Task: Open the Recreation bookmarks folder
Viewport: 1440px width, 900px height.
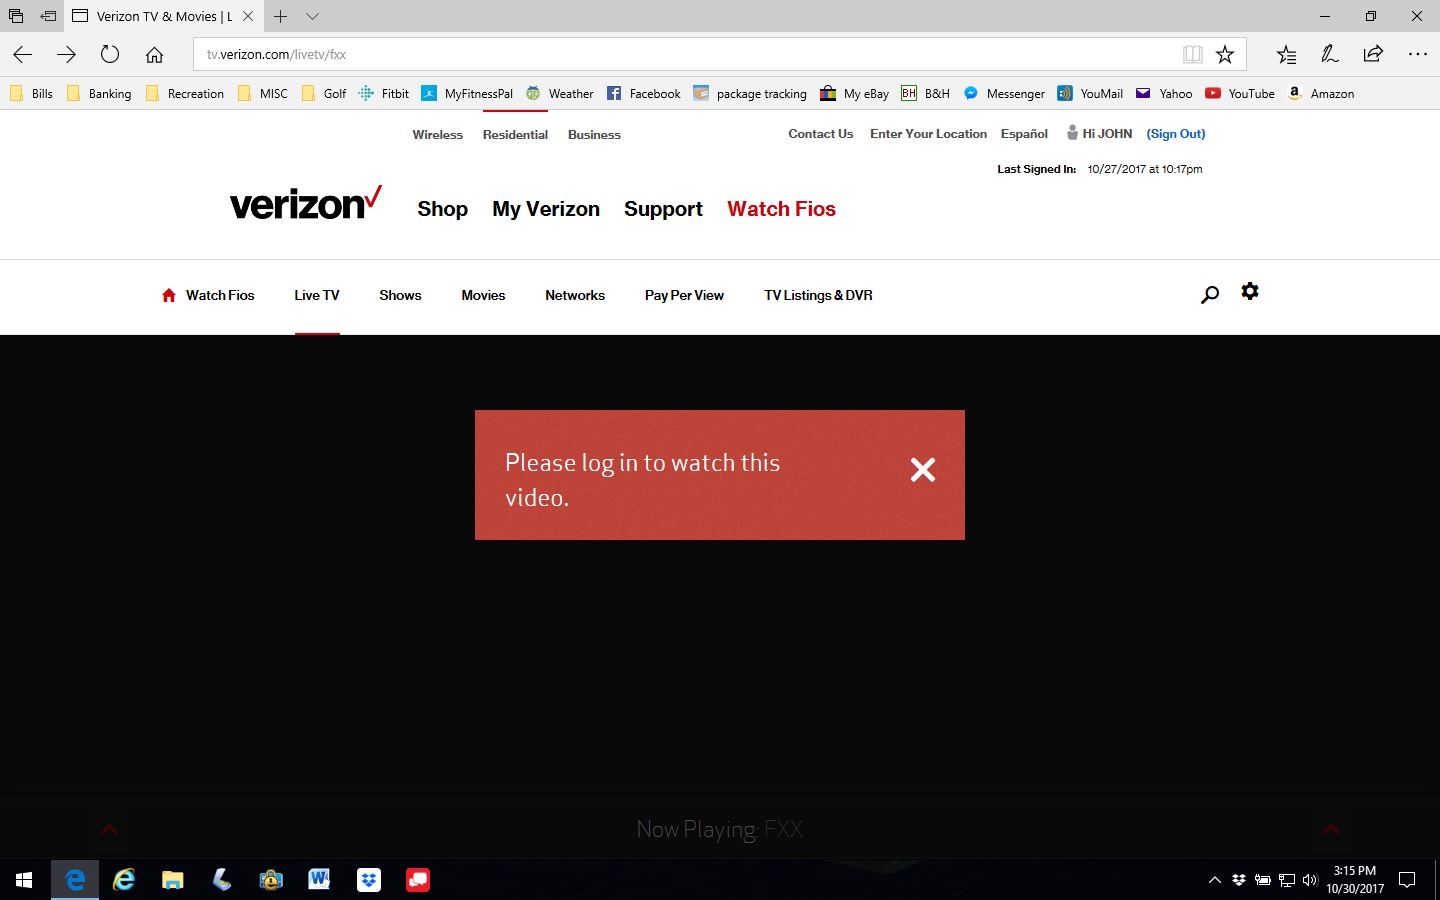Action: (185, 93)
